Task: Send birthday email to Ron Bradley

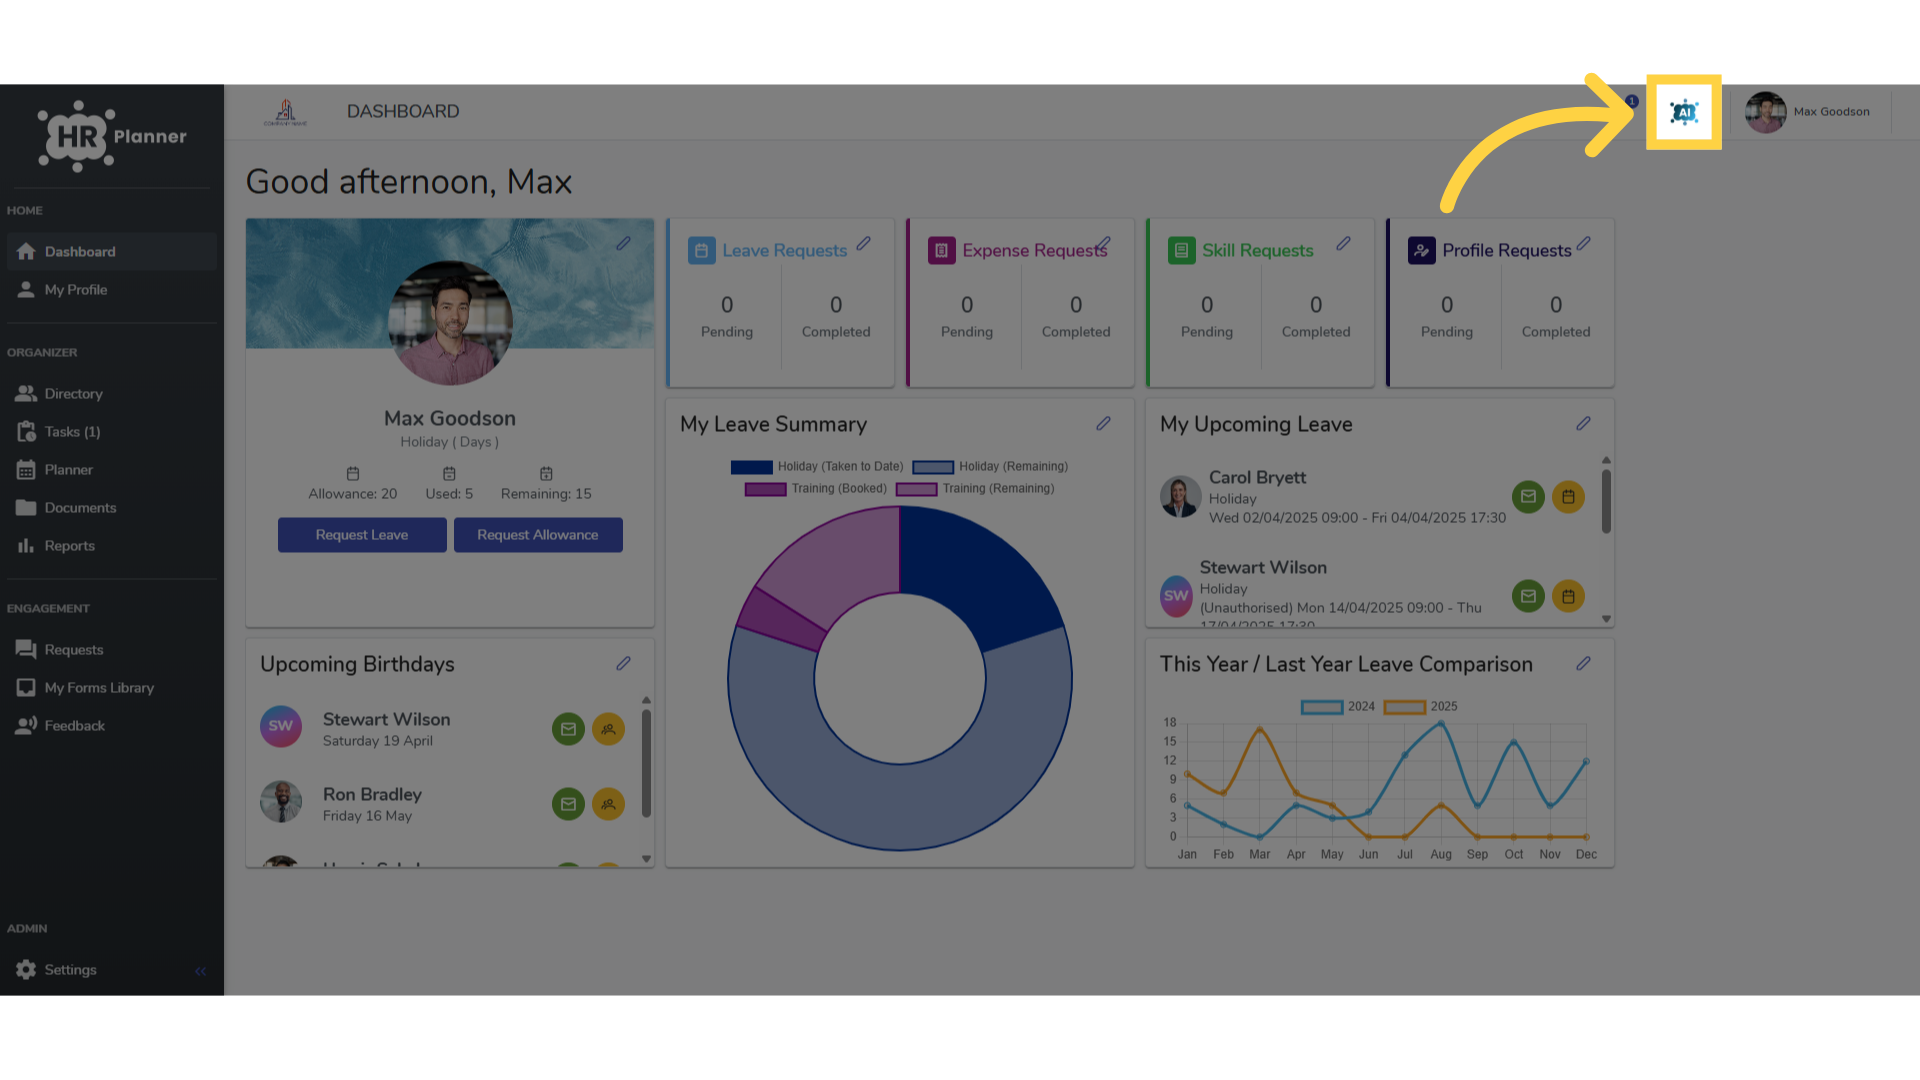Action: tap(568, 804)
